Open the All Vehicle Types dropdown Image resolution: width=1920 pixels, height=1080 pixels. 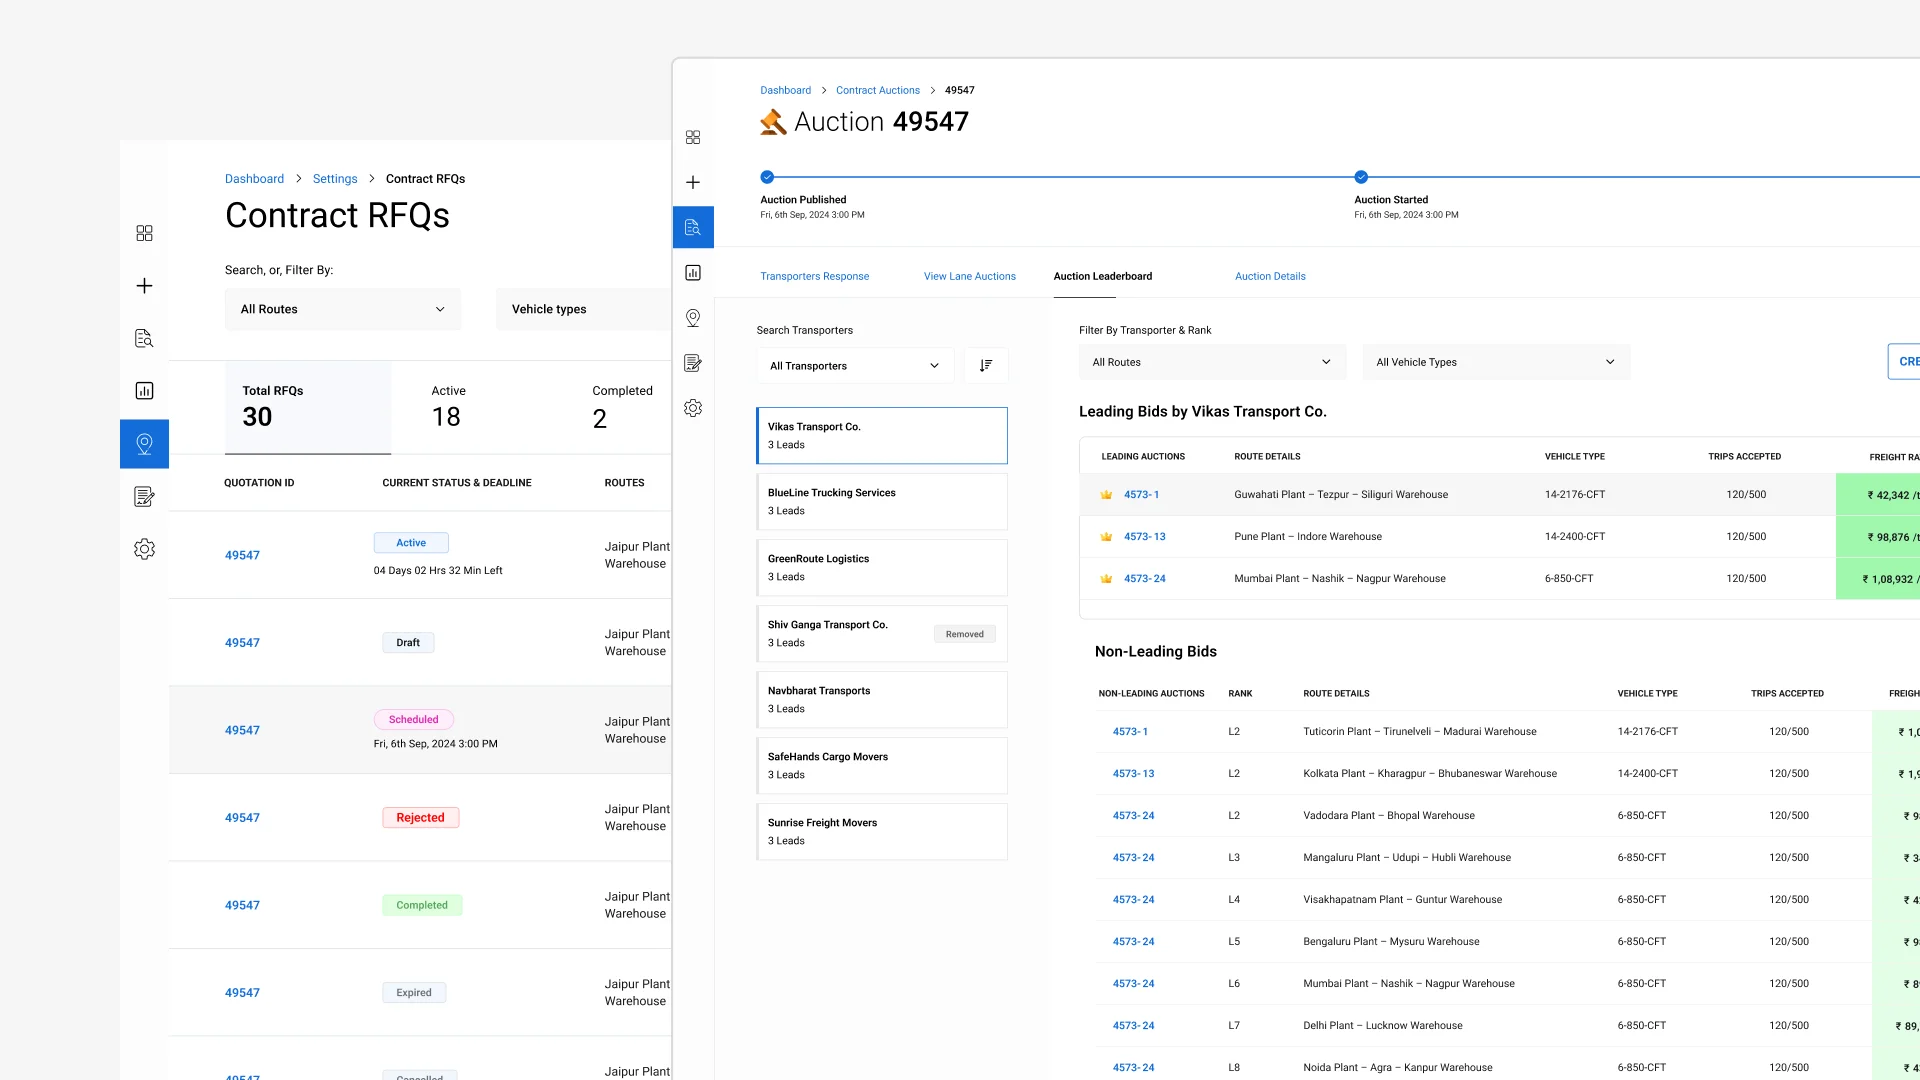pos(1496,362)
